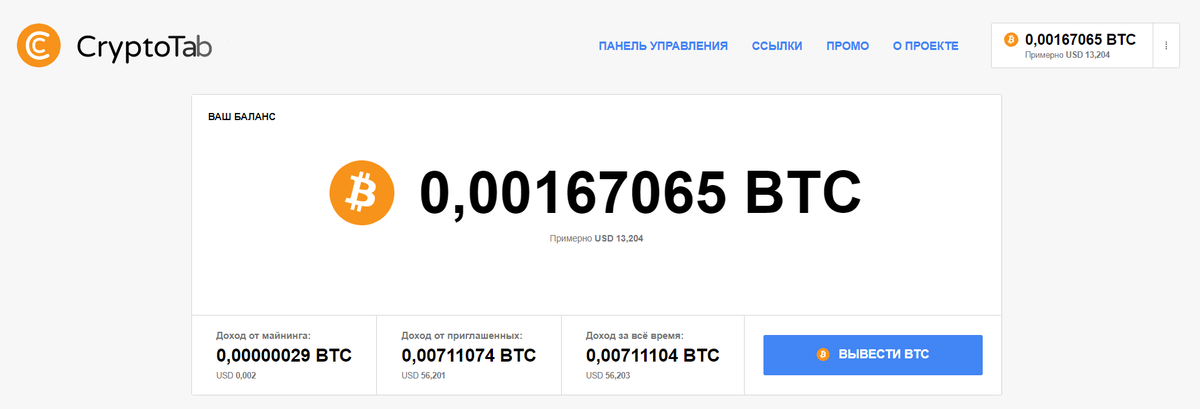Click the large orange Bitcoin icon

click(357, 193)
